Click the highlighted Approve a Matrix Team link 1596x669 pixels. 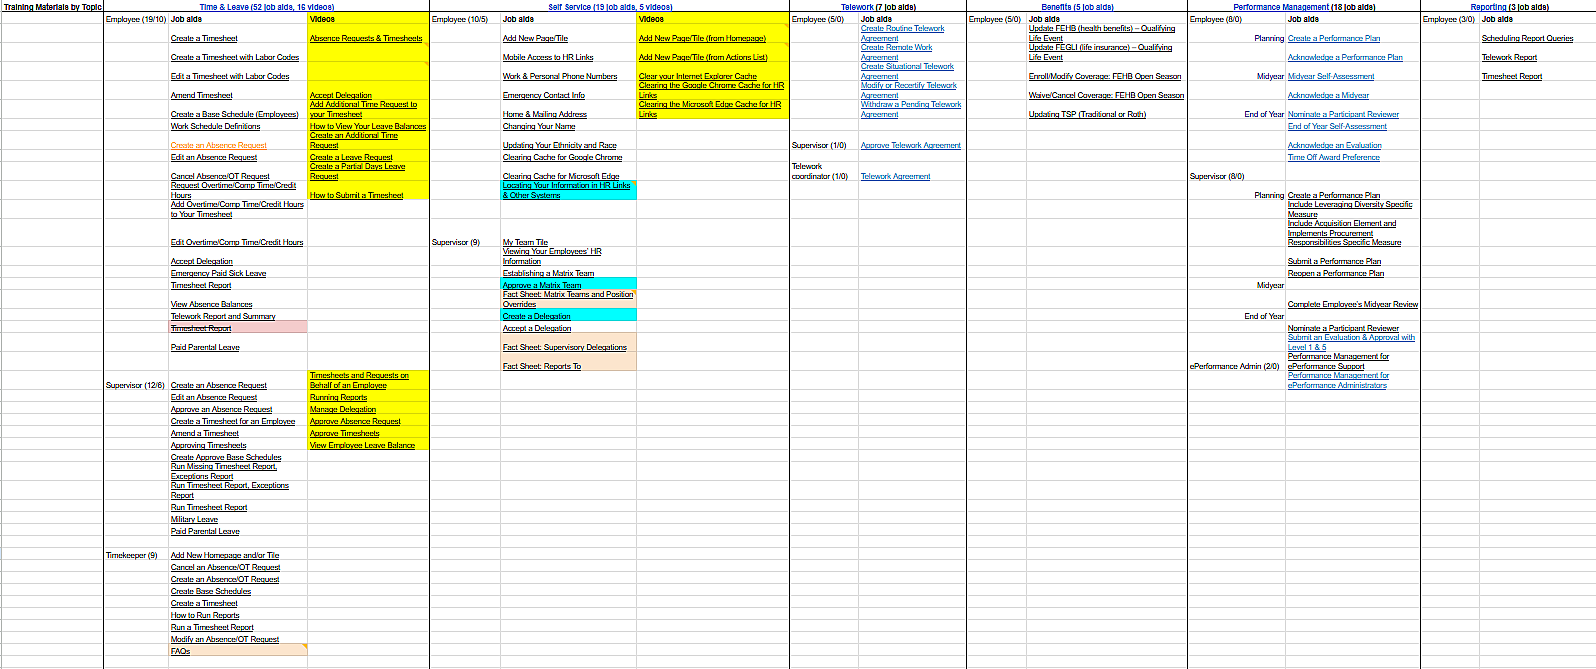(542, 286)
